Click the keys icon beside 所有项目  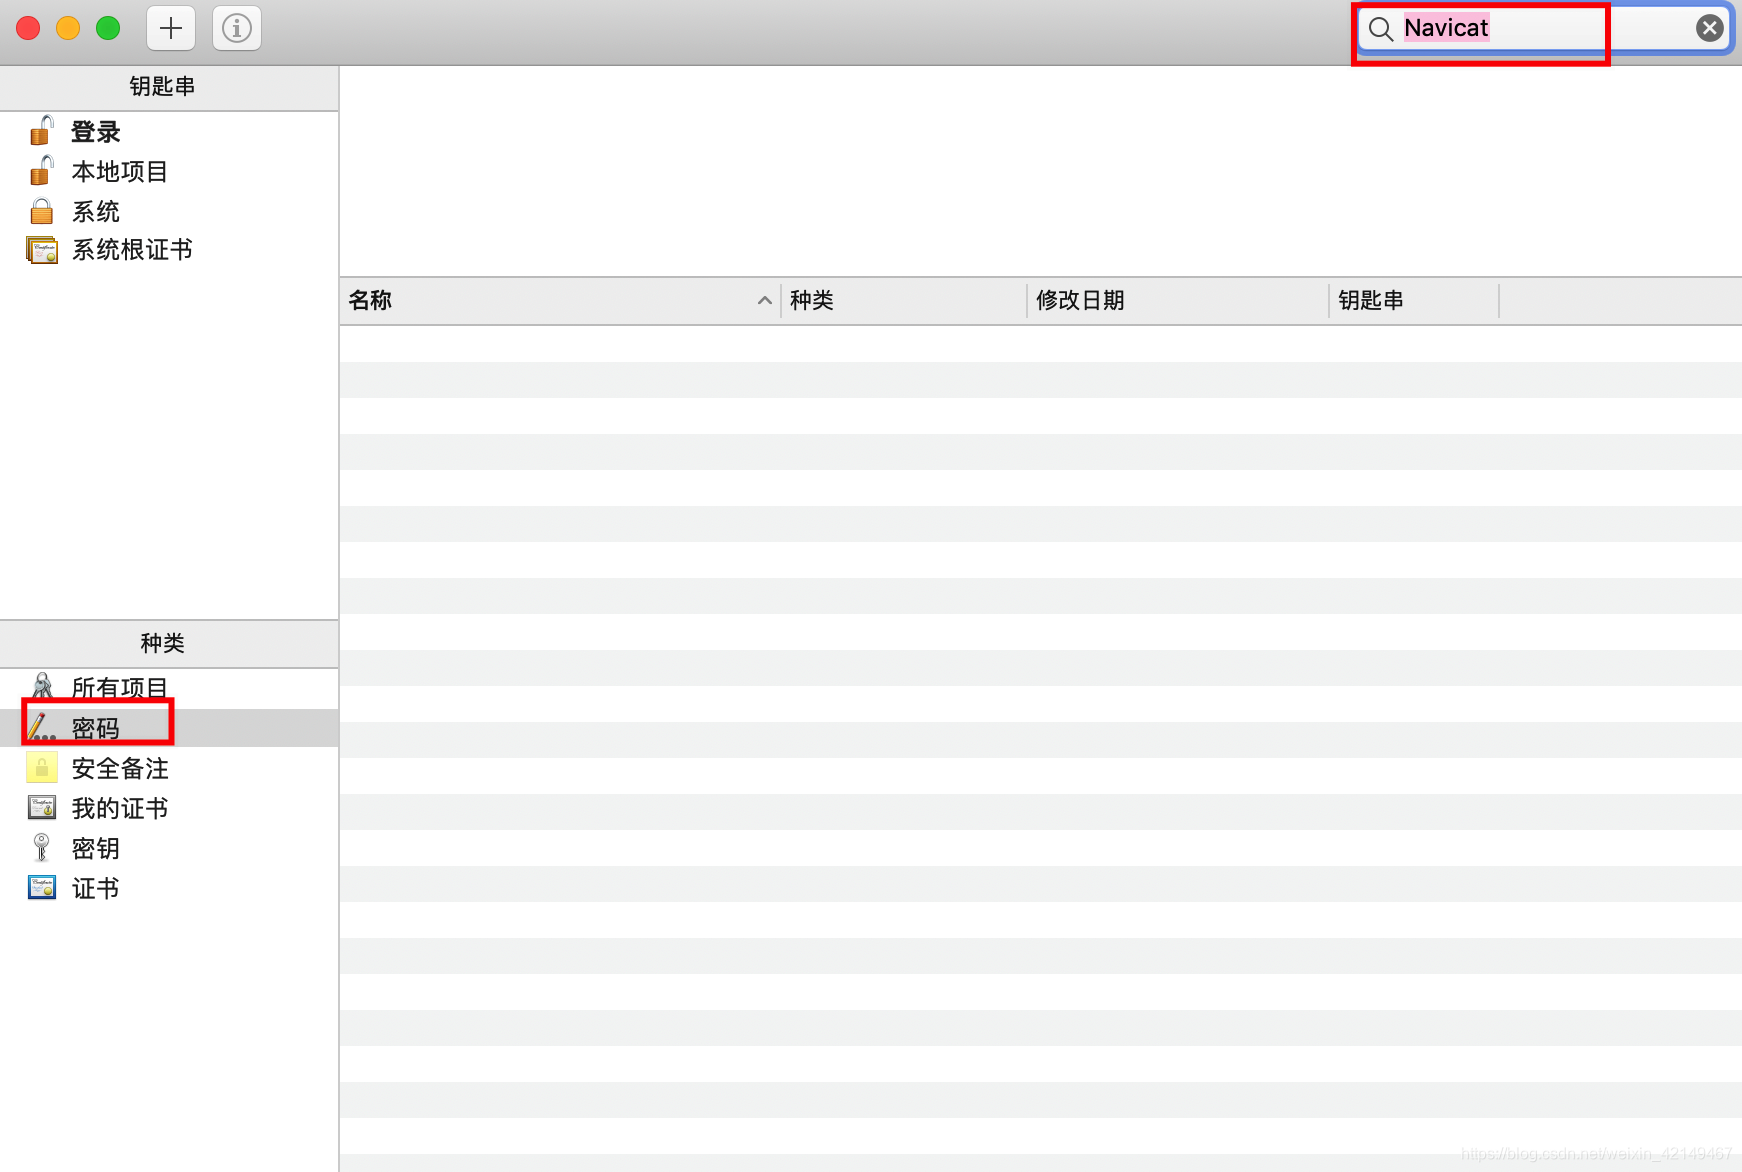pyautogui.click(x=42, y=686)
